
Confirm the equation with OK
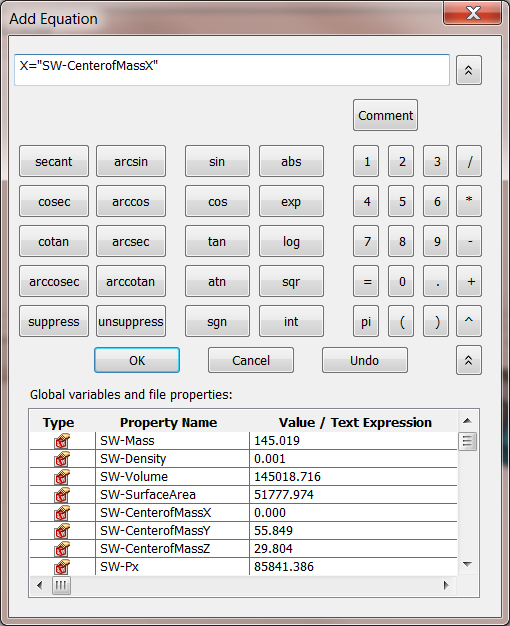tap(137, 360)
